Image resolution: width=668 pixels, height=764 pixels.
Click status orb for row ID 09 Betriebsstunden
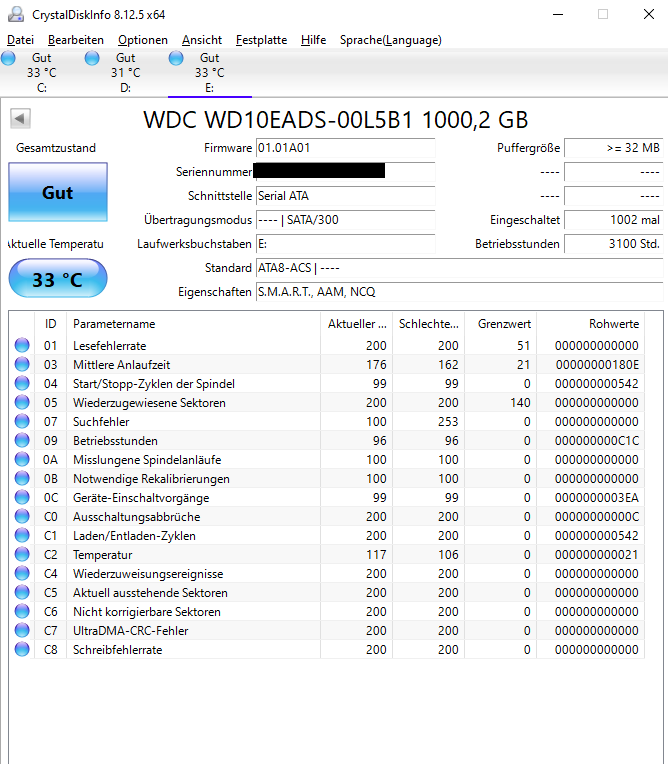22,440
